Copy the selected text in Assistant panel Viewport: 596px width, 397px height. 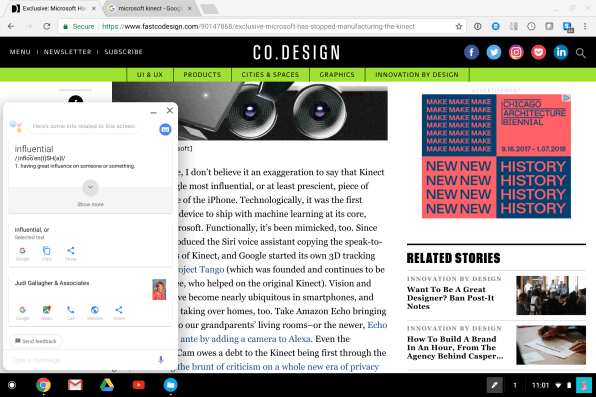click(46, 253)
